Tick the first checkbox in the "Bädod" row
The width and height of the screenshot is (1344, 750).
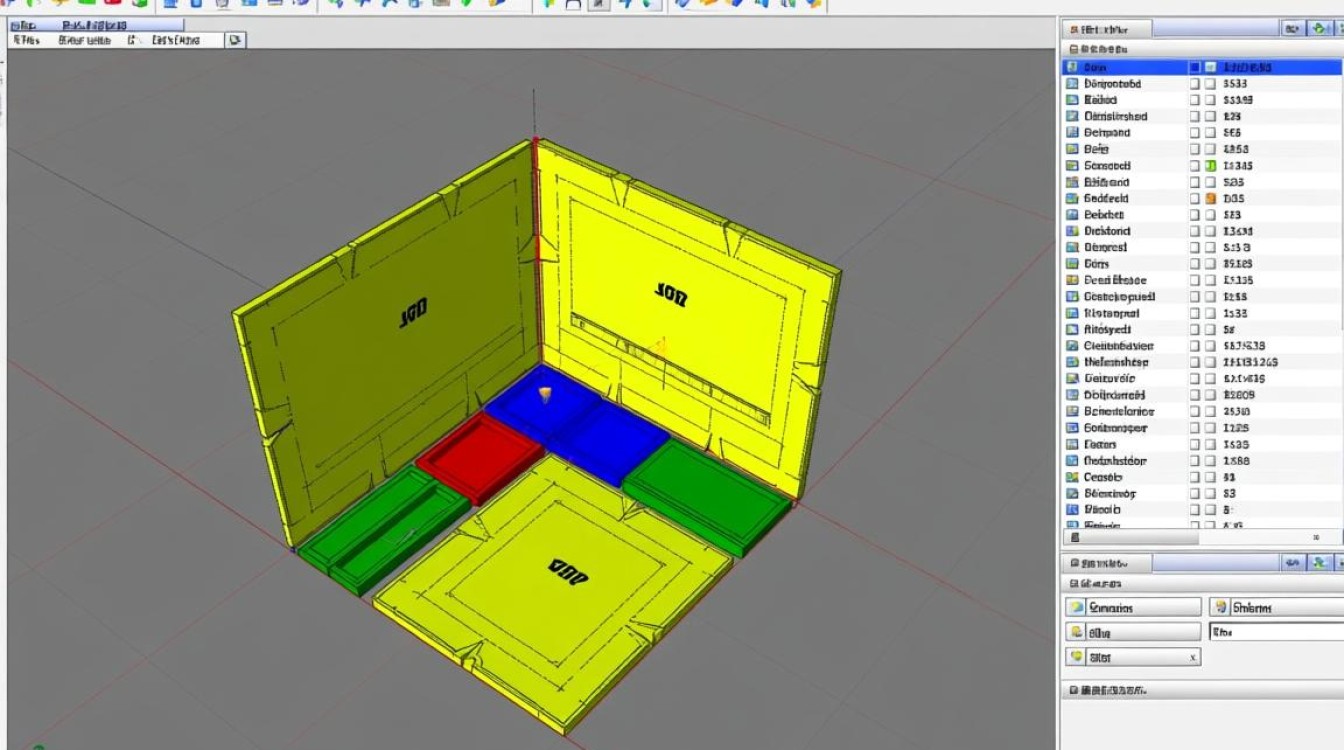click(x=1195, y=100)
